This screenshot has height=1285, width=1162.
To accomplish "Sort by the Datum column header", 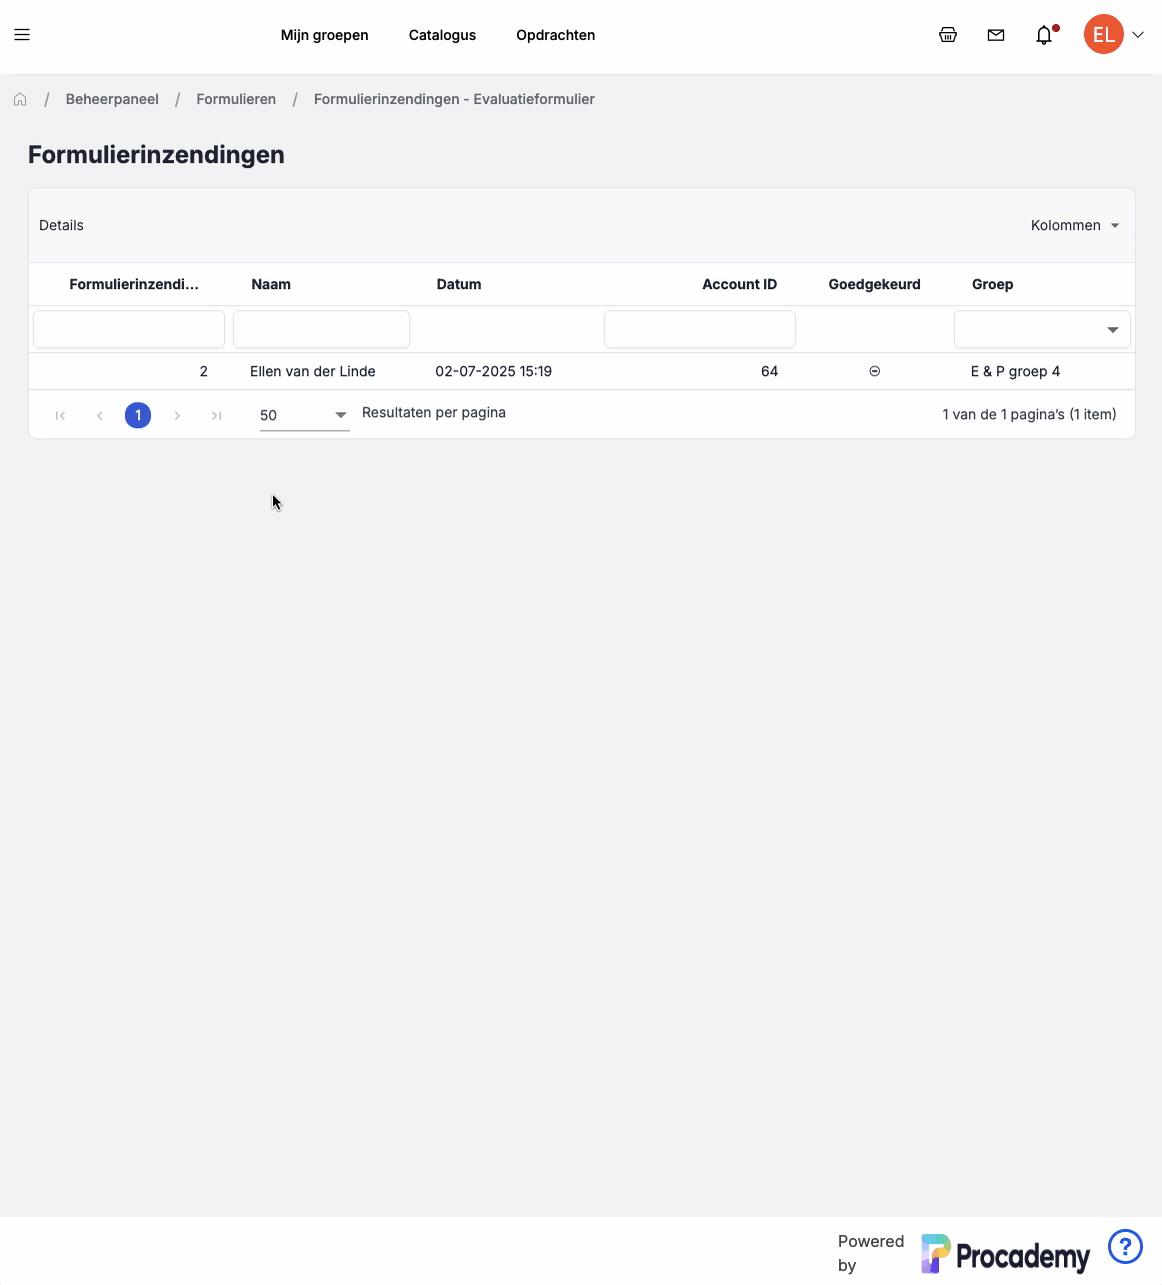I will click(x=459, y=284).
